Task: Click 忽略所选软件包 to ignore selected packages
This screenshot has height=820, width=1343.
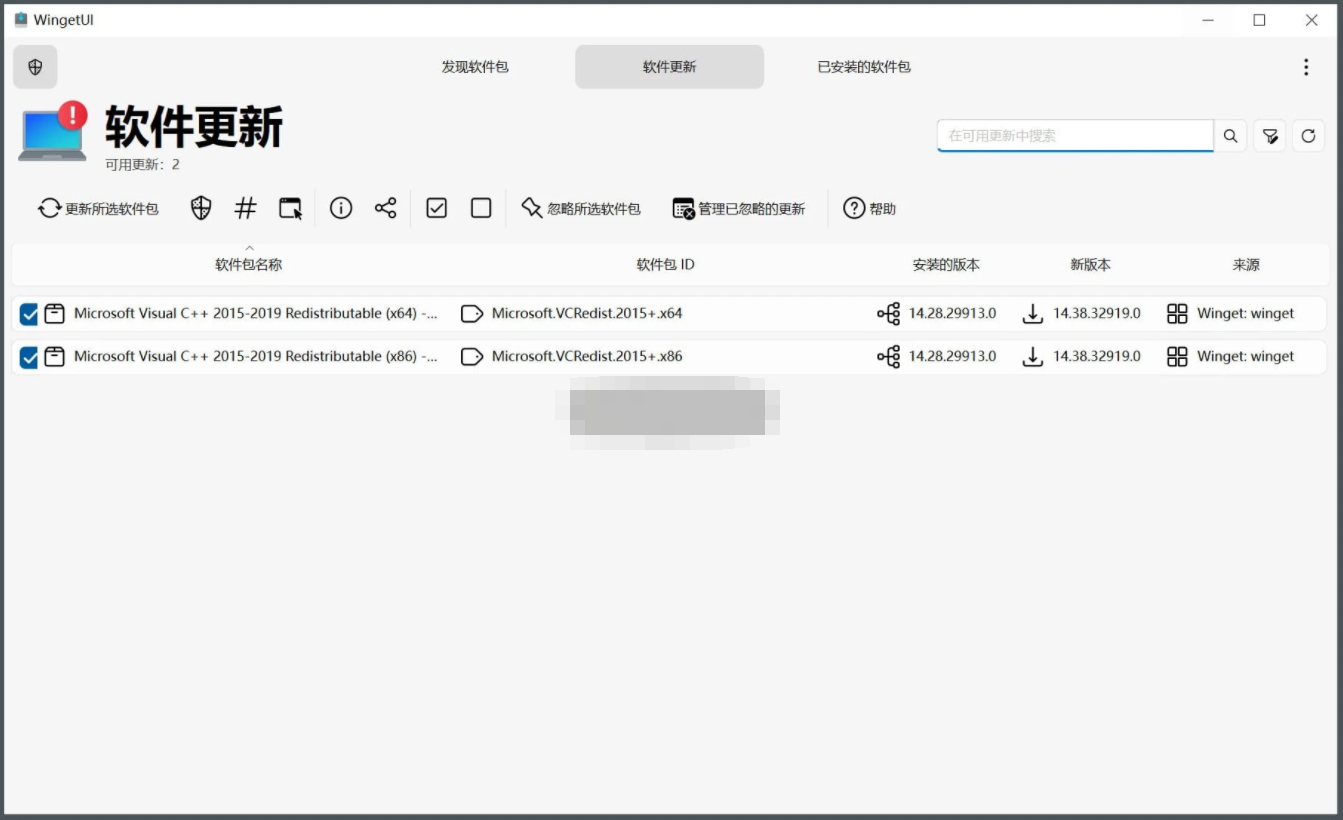Action: coord(581,209)
